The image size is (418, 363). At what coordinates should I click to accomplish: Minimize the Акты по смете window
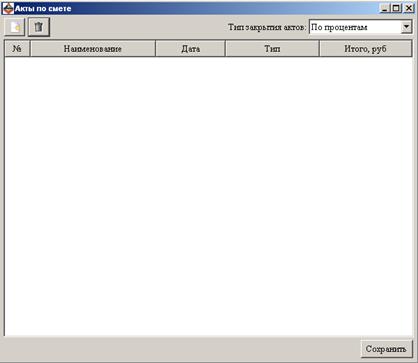pos(385,8)
